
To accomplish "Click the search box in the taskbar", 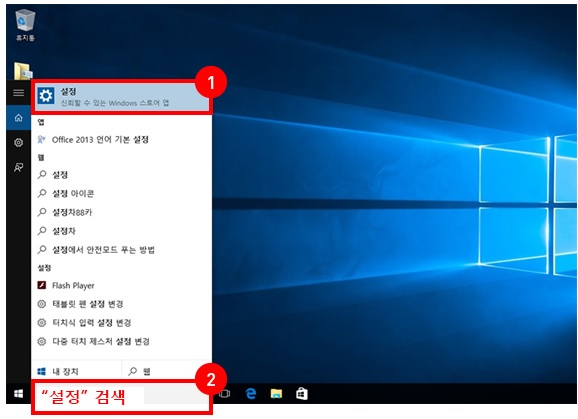I will point(122,397).
